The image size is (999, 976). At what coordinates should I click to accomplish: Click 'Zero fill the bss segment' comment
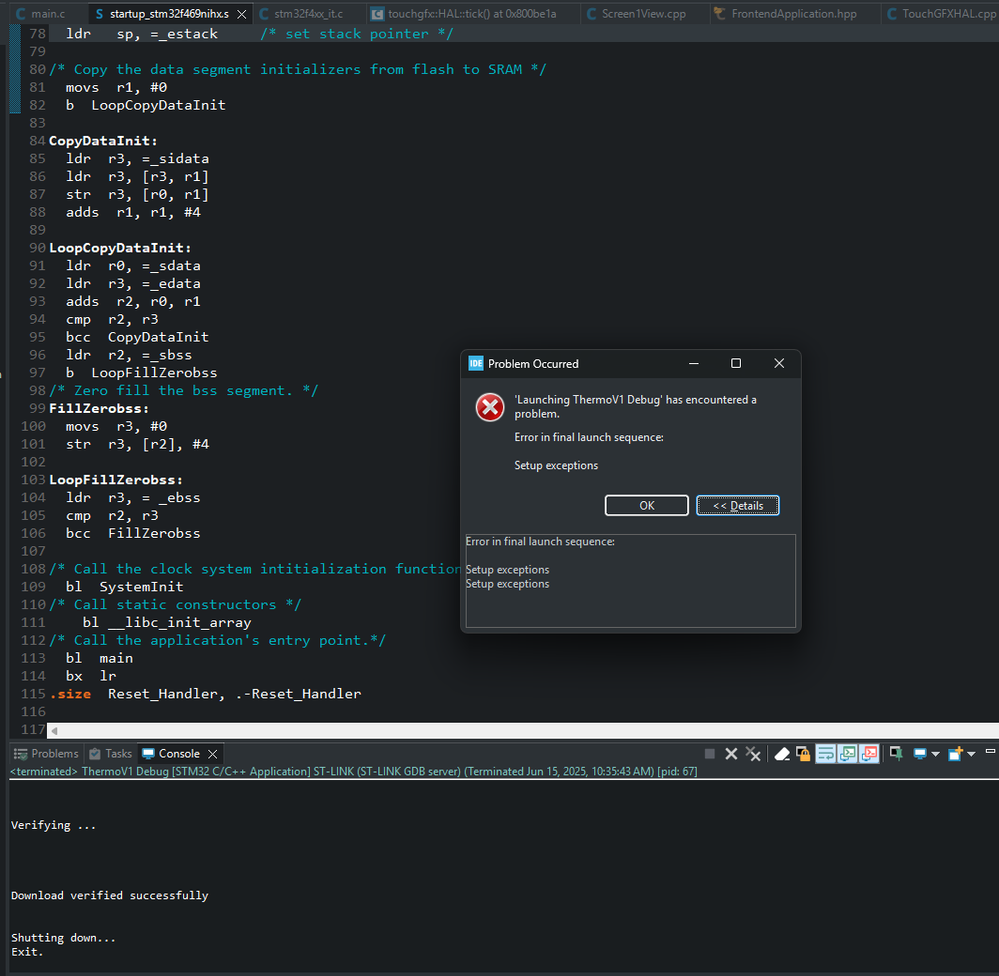(183, 391)
